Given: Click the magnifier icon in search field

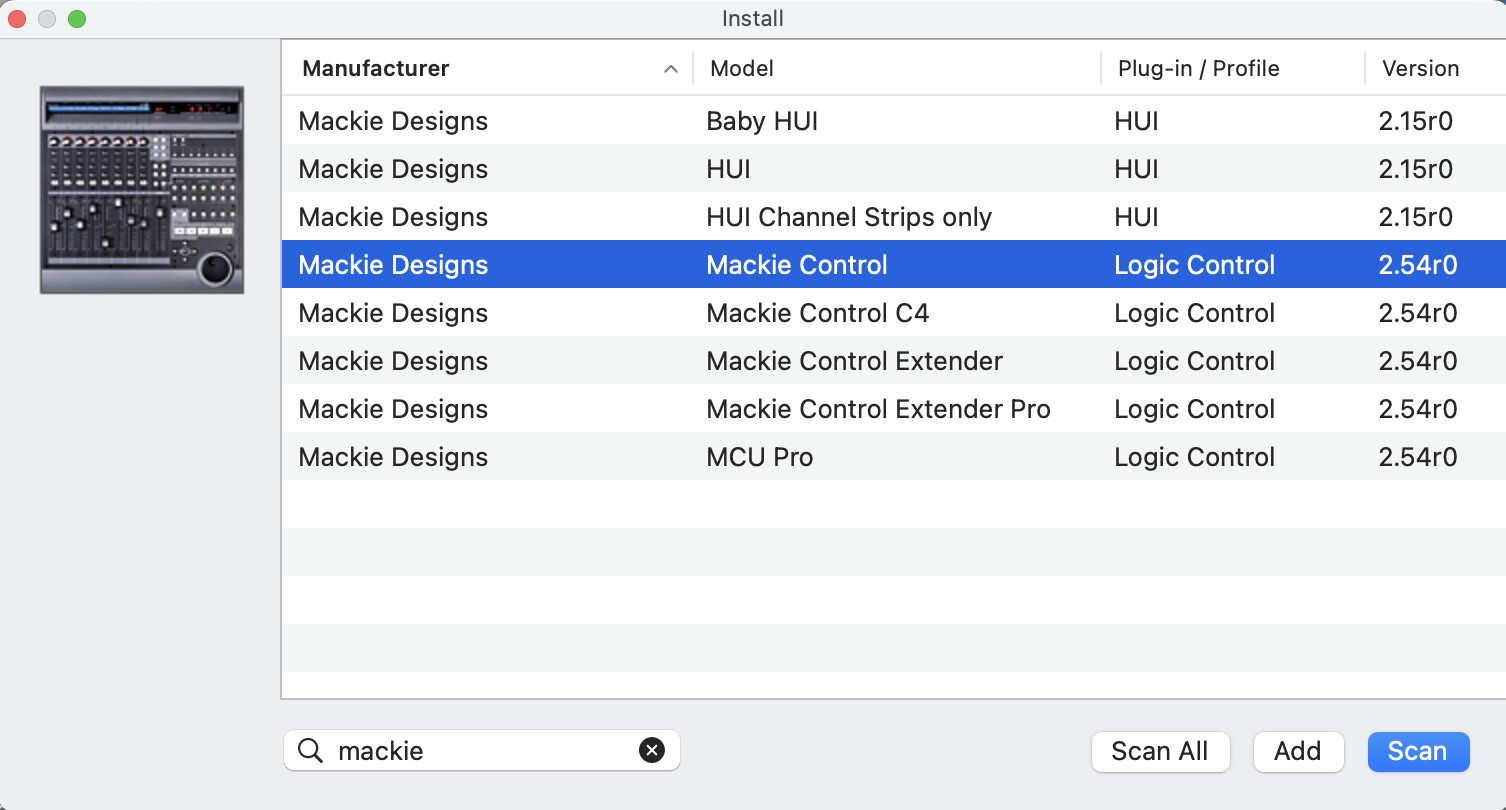Looking at the screenshot, I should [x=311, y=751].
